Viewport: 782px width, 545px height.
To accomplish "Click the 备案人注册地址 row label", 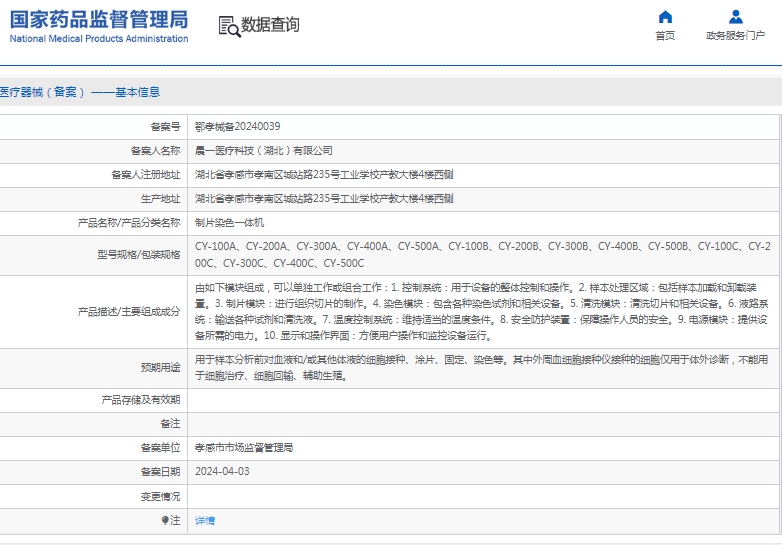I will [x=146, y=175].
